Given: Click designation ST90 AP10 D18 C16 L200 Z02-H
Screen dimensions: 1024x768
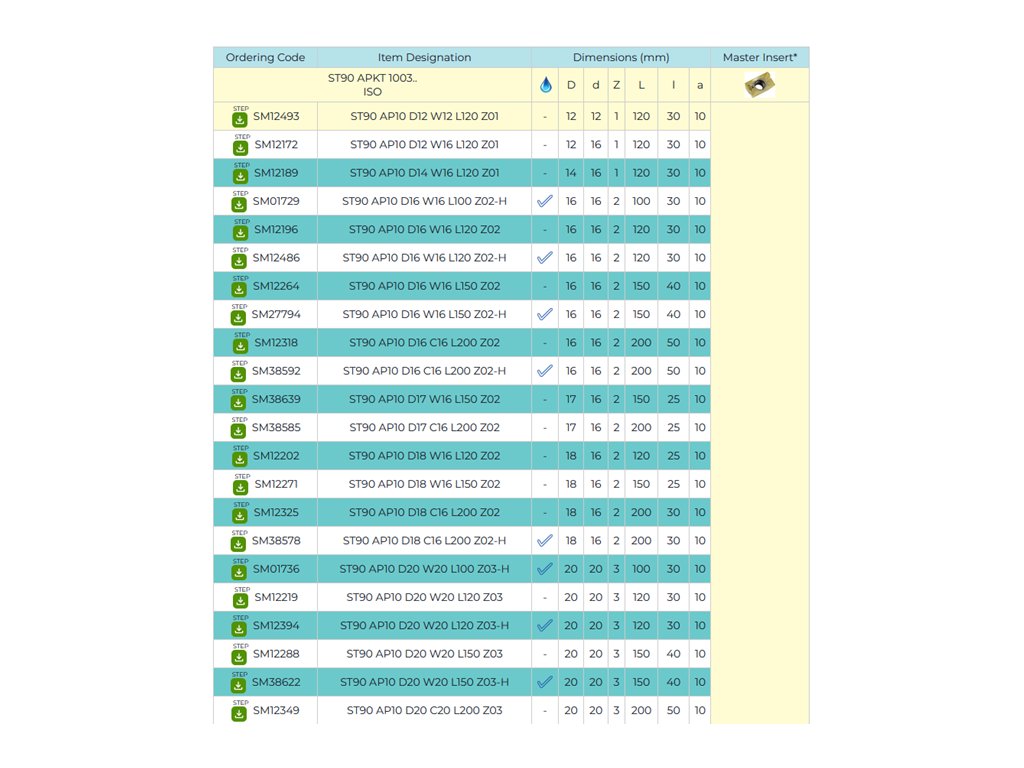Looking at the screenshot, I should [x=424, y=541].
